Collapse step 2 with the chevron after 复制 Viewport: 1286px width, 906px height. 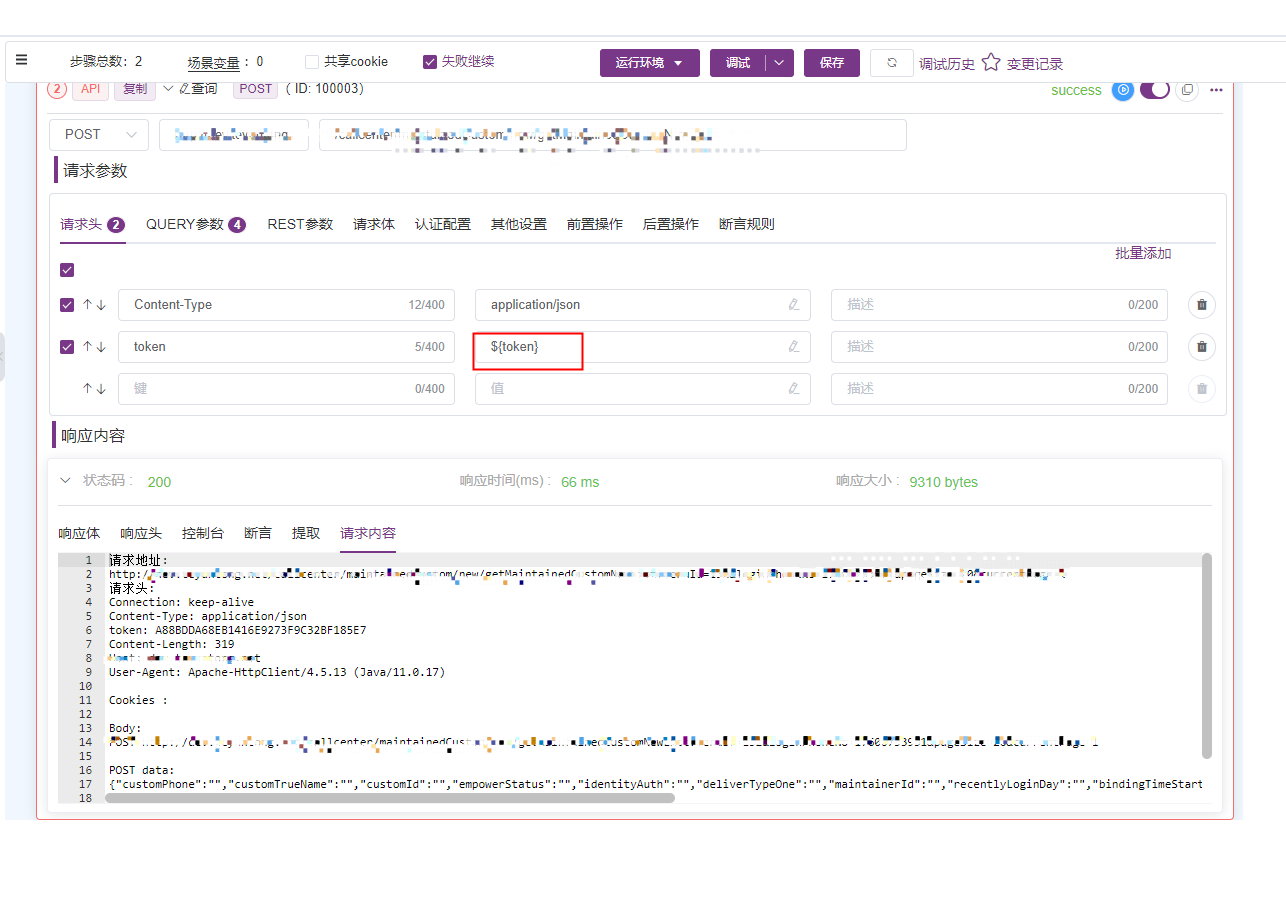tap(168, 88)
